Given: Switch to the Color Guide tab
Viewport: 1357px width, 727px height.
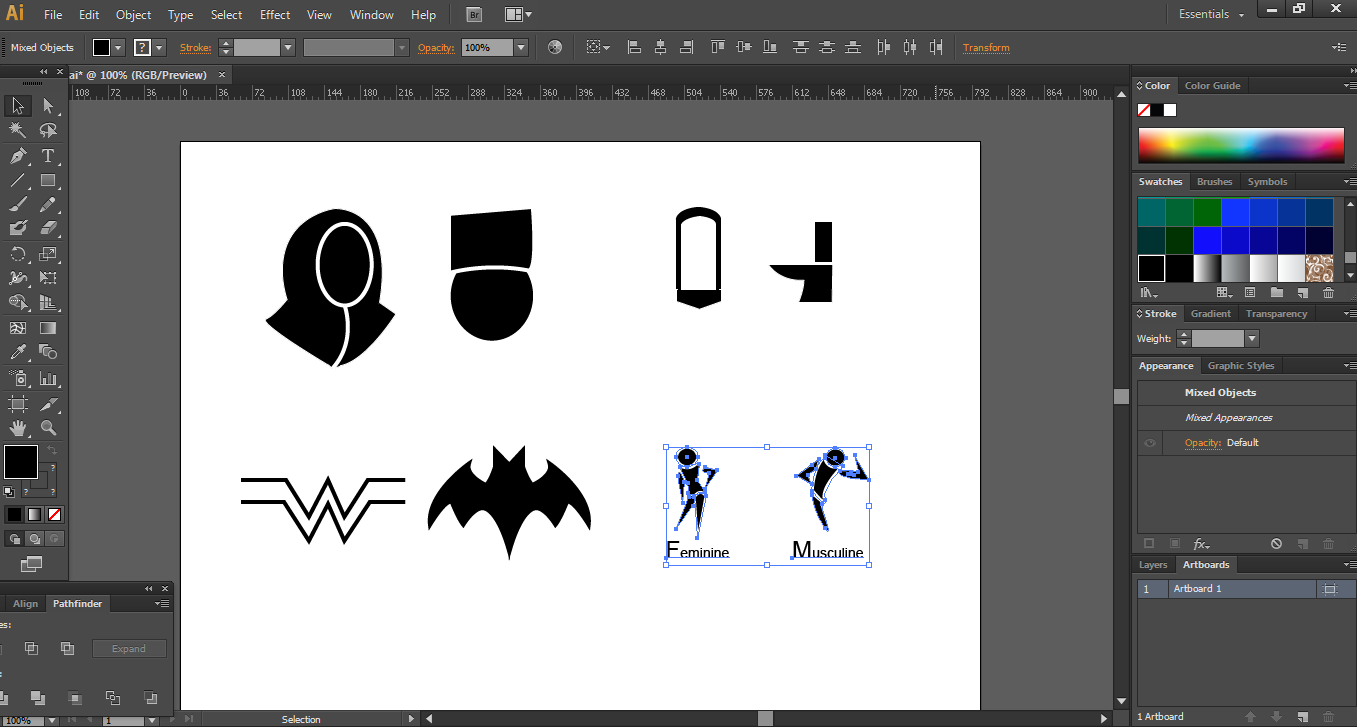Looking at the screenshot, I should pyautogui.click(x=1212, y=86).
